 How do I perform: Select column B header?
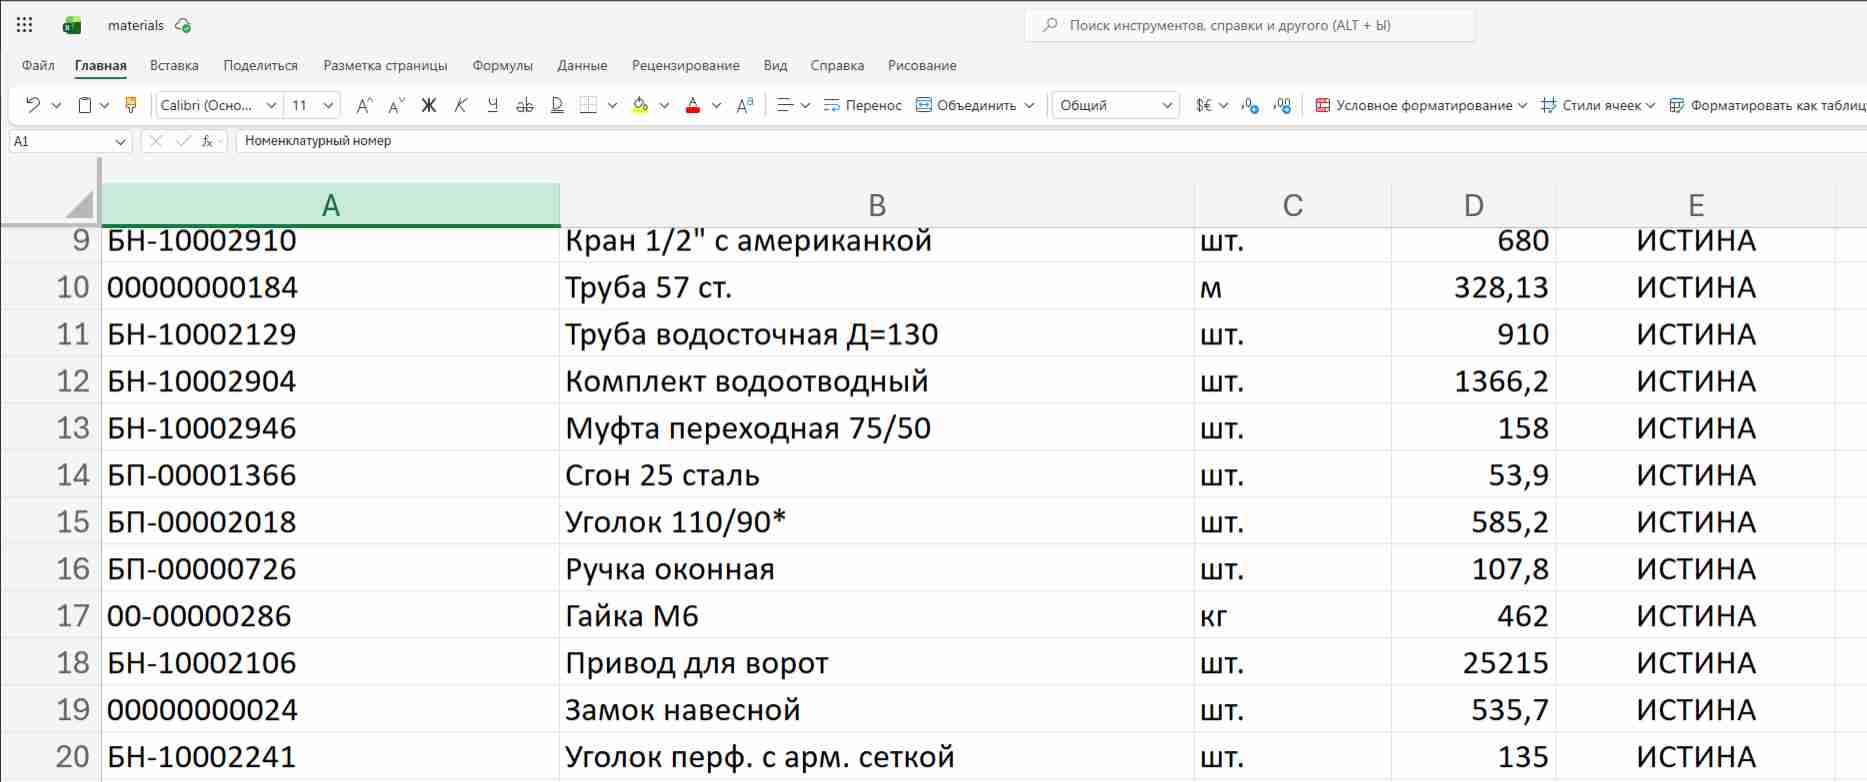pyautogui.click(x=877, y=205)
